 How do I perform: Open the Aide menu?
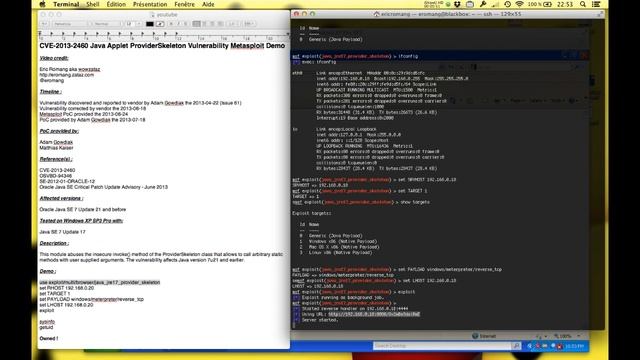click(208, 4)
